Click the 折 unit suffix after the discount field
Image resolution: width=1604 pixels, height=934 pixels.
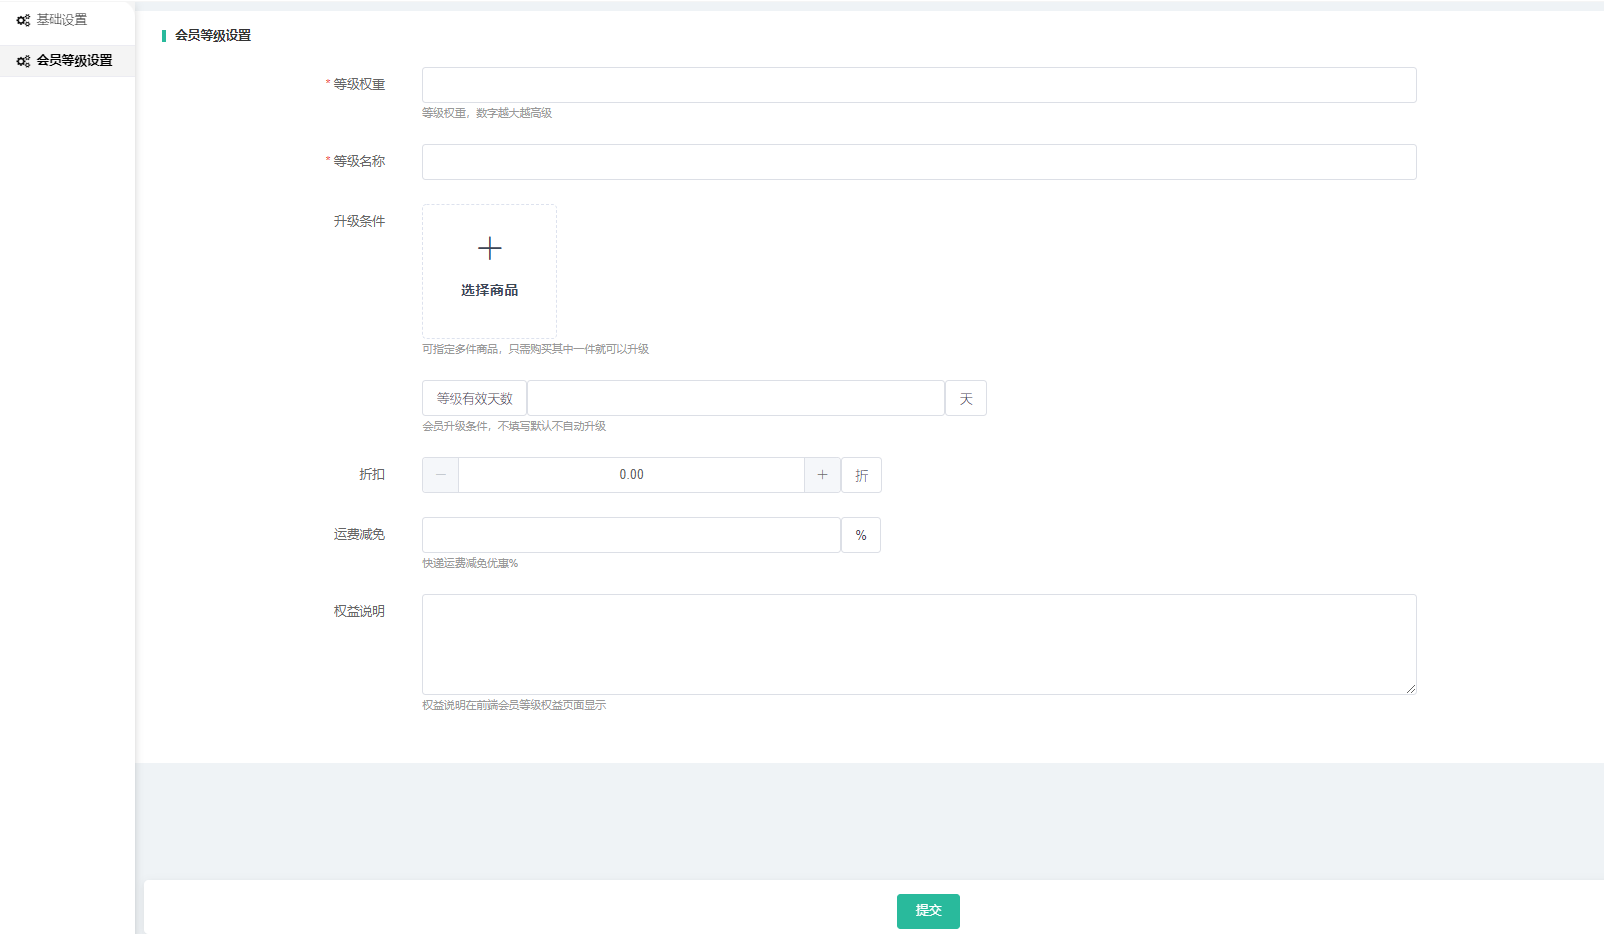[861, 475]
